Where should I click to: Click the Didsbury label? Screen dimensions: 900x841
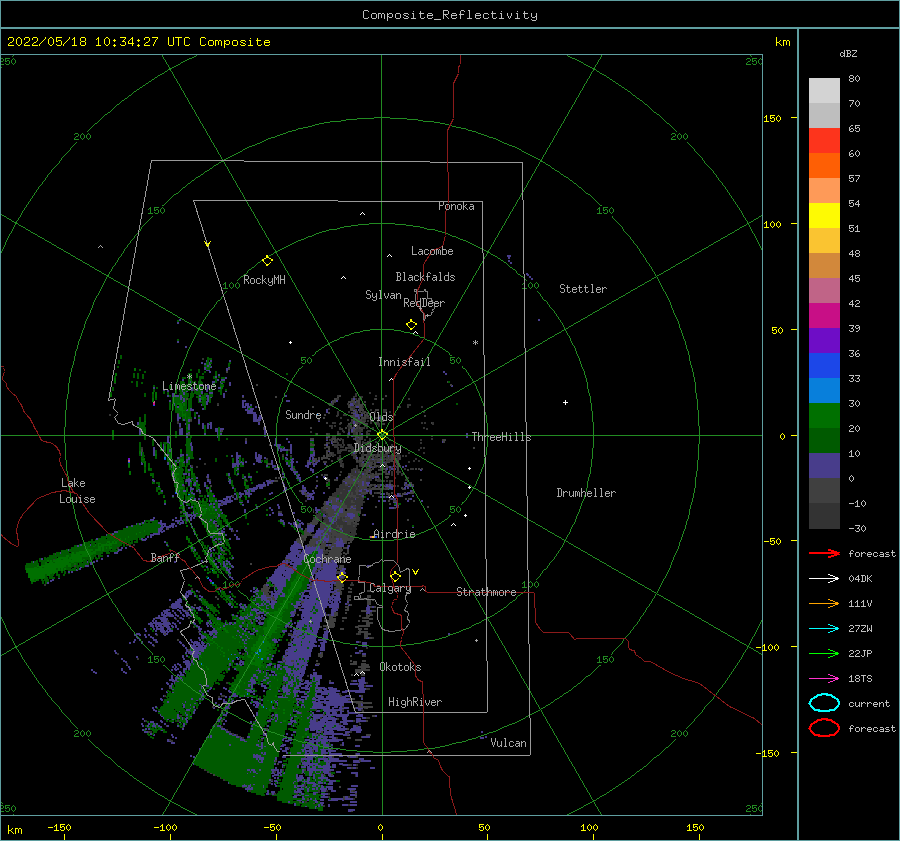click(x=377, y=448)
